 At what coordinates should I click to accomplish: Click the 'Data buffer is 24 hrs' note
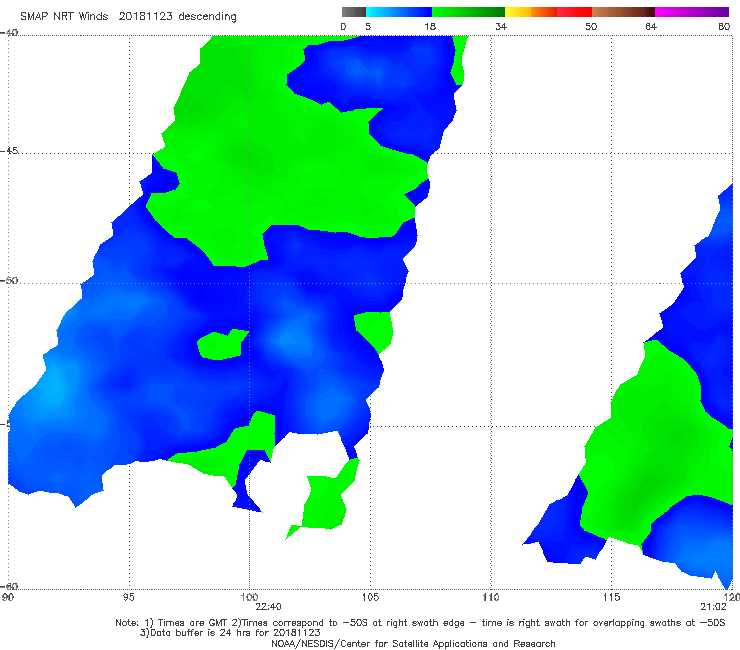tap(230, 633)
